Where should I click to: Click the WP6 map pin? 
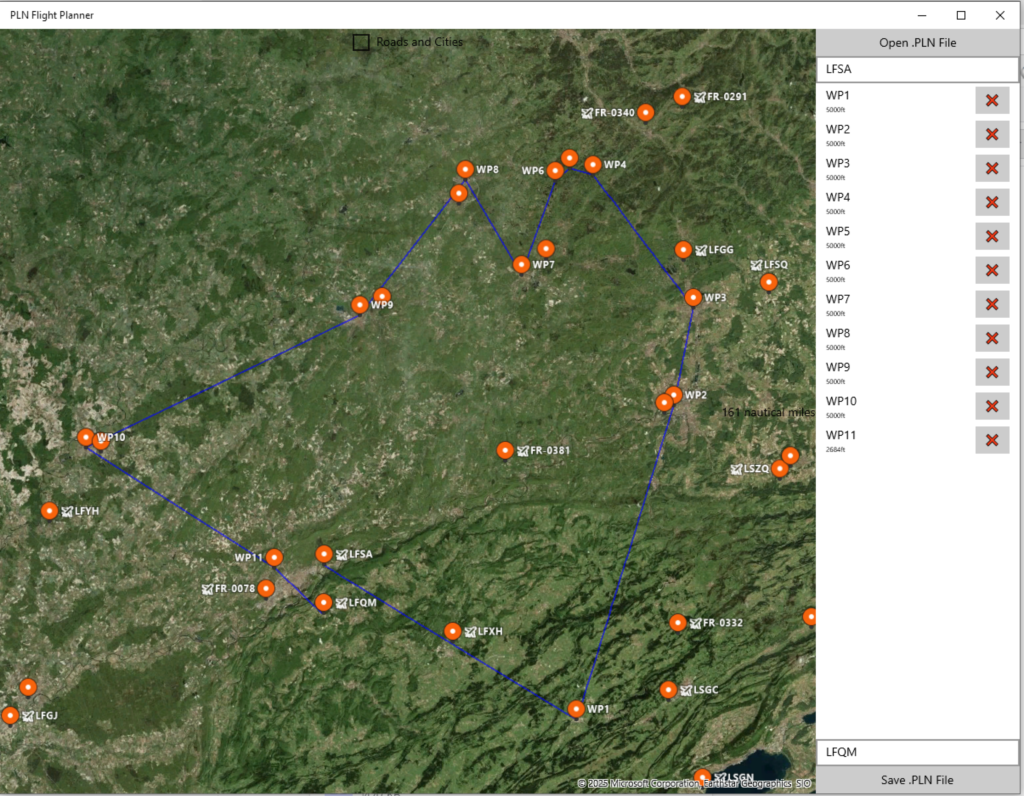(x=555, y=171)
